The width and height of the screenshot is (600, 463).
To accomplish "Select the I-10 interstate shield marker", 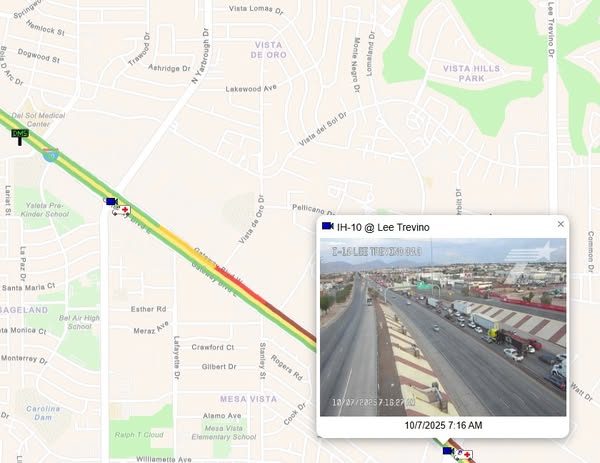I will click(50, 155).
